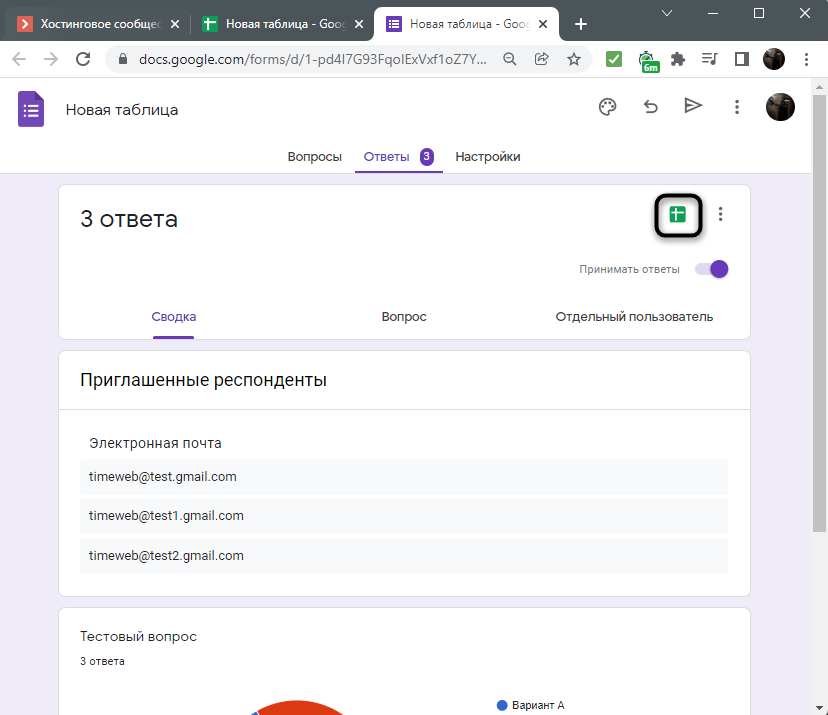
Task: Expand the responses card three-dot menu
Action: (x=722, y=214)
